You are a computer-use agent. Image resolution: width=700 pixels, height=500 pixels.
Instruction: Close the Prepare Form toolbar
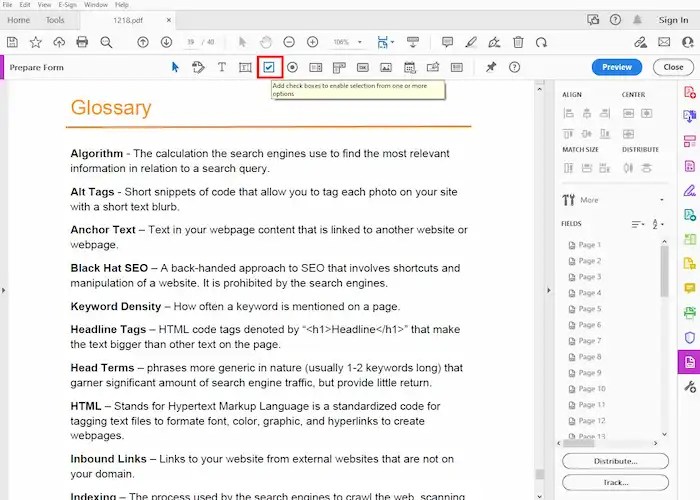(673, 67)
